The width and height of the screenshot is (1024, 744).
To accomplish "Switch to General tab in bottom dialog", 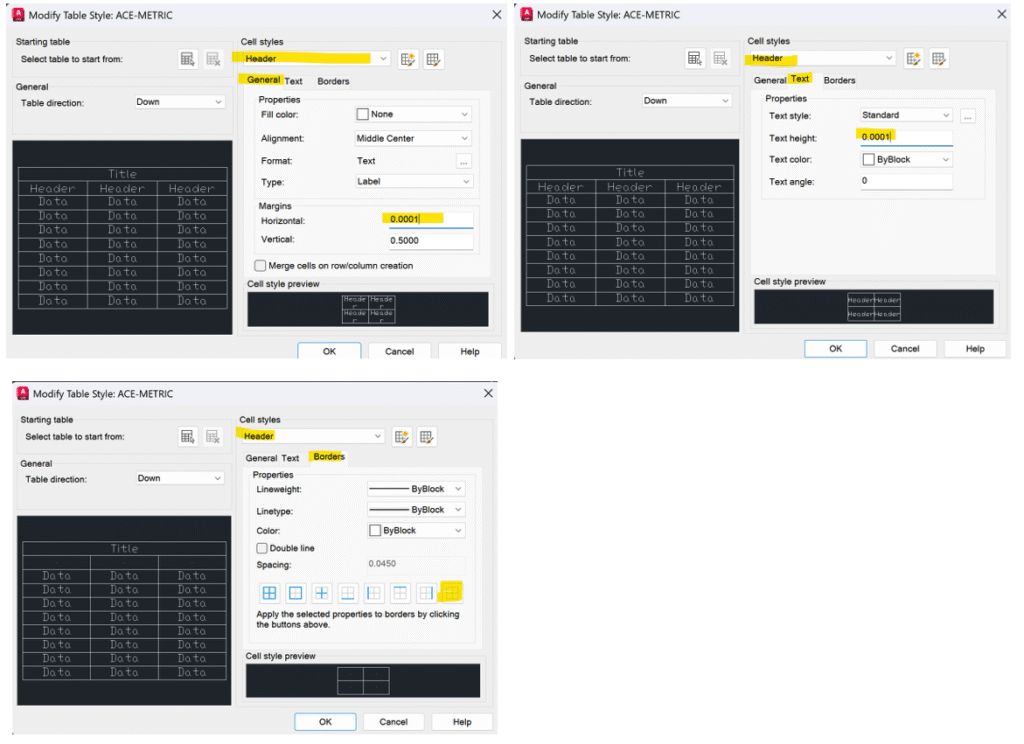I will click(x=261, y=459).
